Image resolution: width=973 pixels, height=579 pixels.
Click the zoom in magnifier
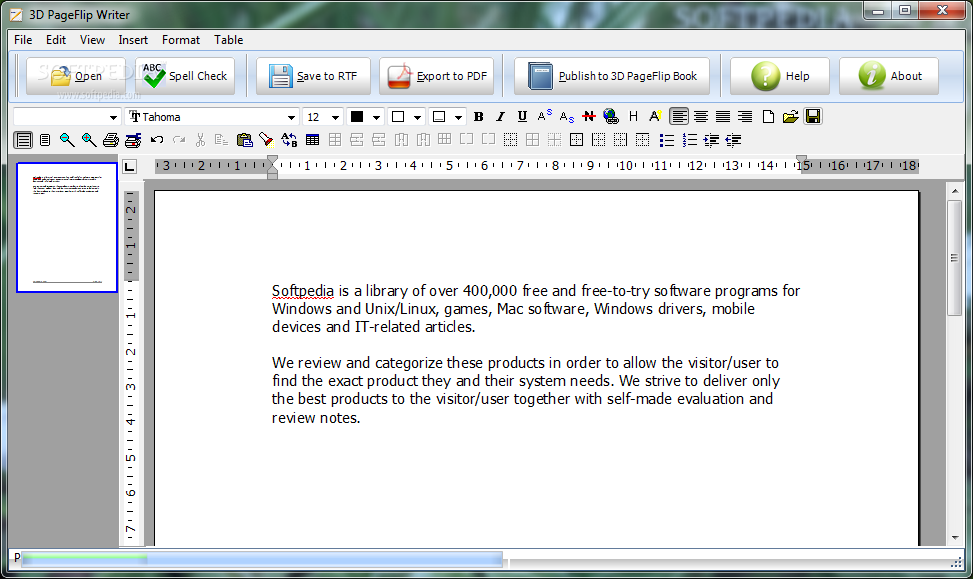[x=89, y=140]
